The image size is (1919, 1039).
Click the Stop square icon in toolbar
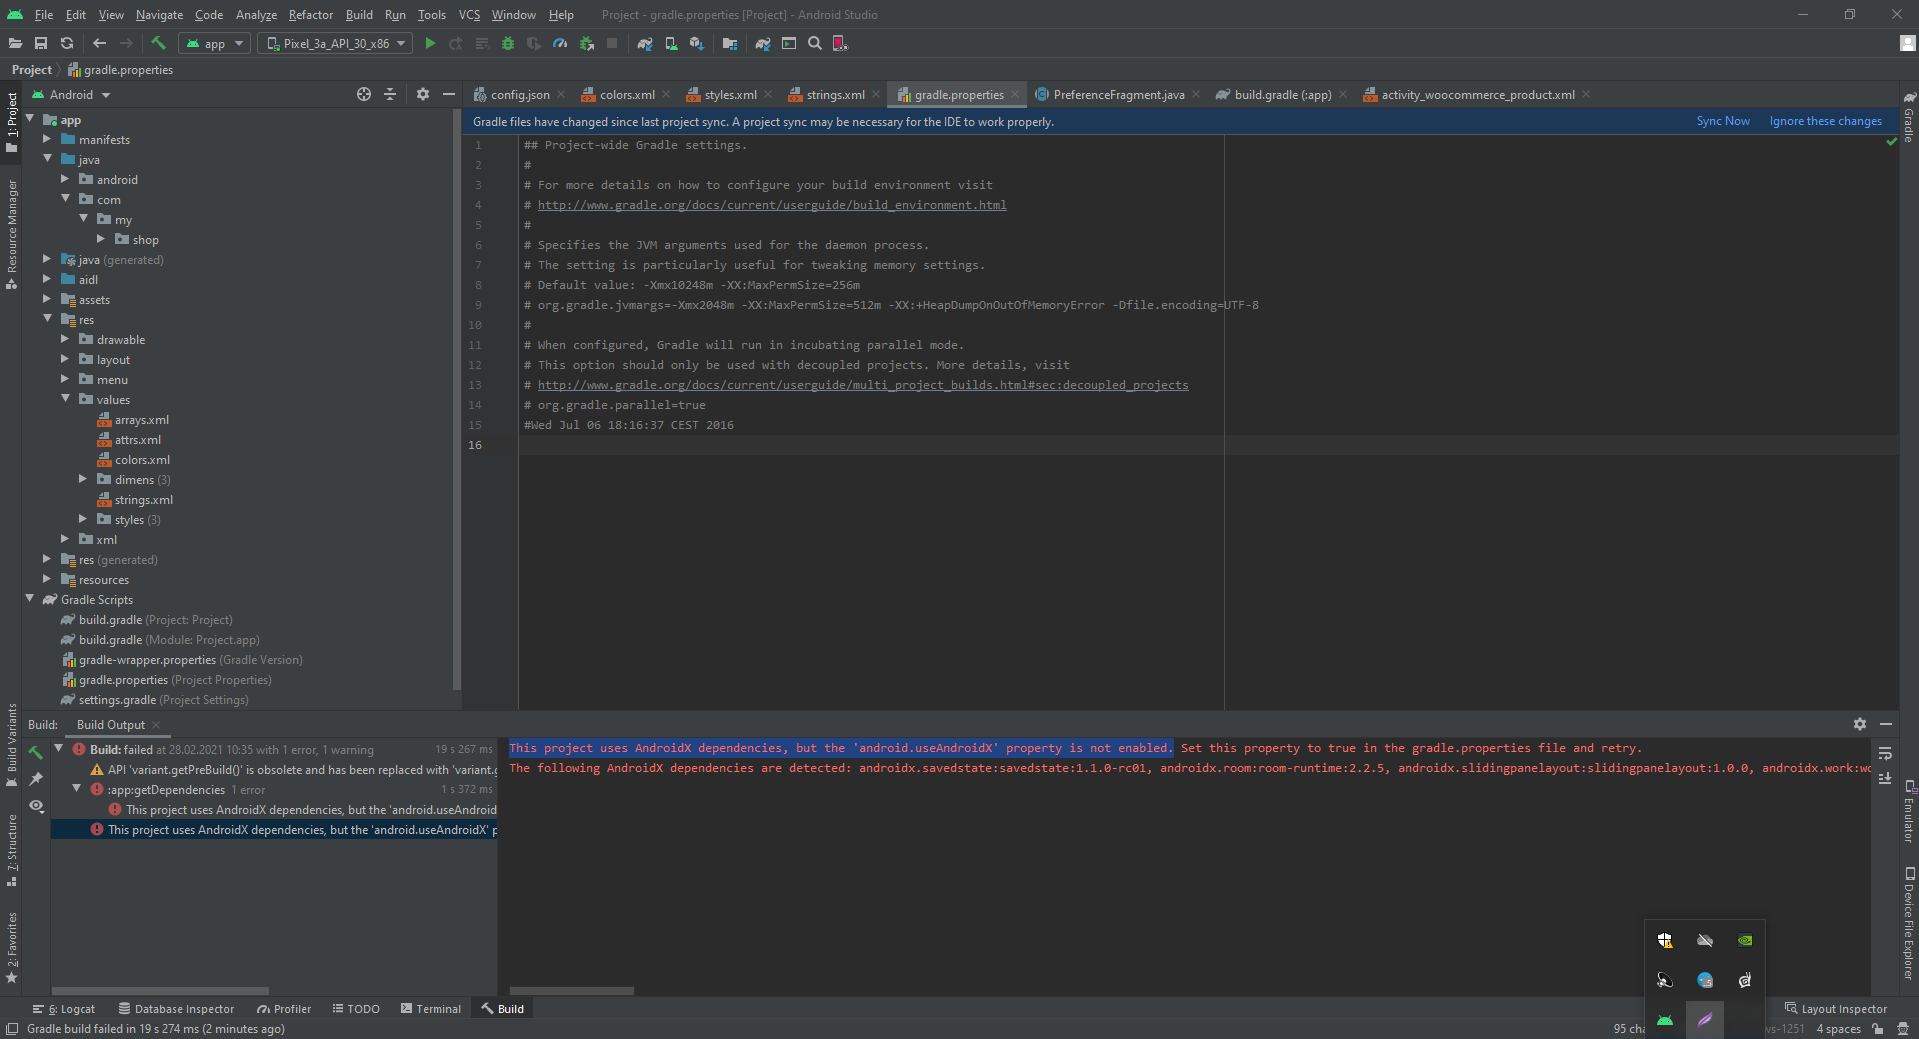click(612, 43)
